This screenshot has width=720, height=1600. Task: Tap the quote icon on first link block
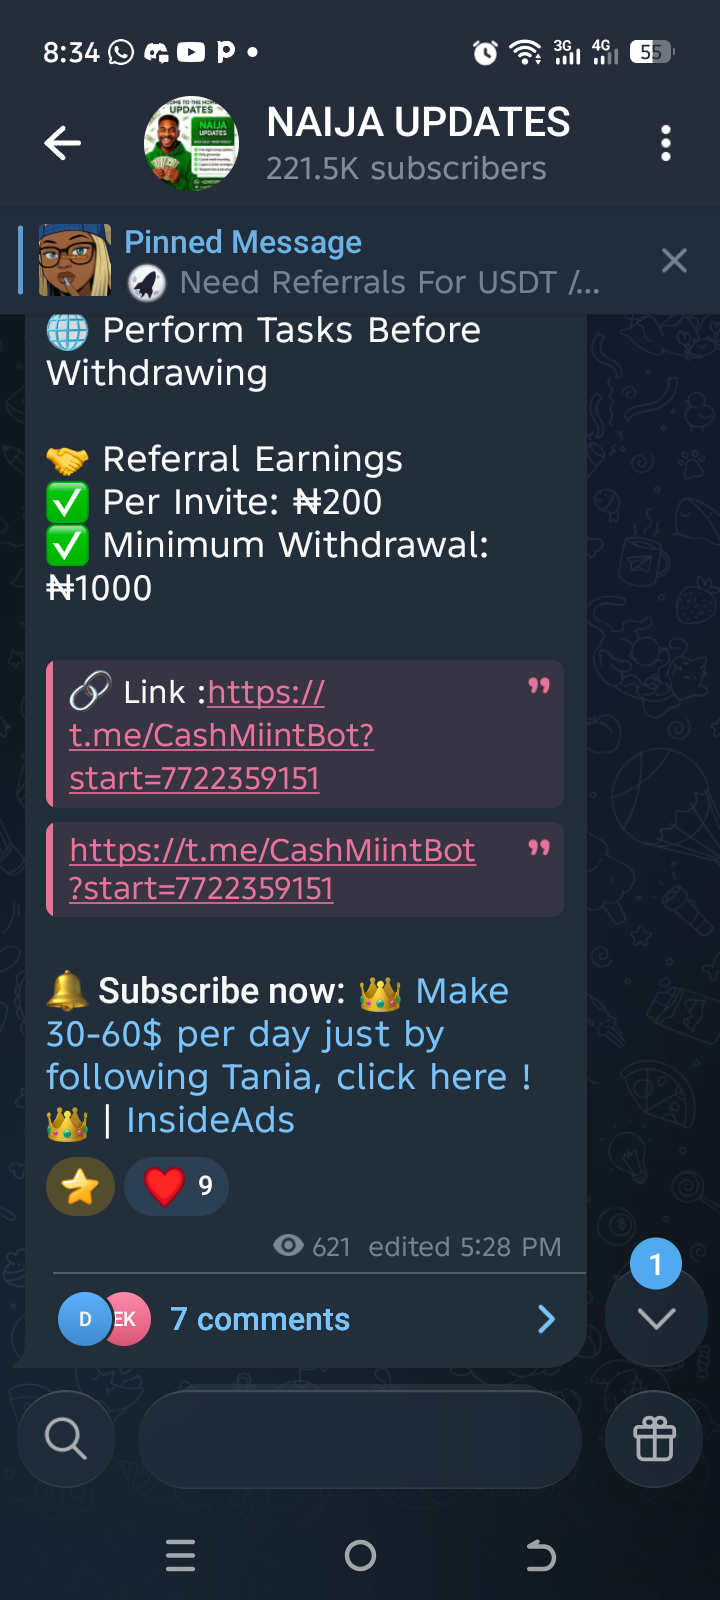[539, 686]
